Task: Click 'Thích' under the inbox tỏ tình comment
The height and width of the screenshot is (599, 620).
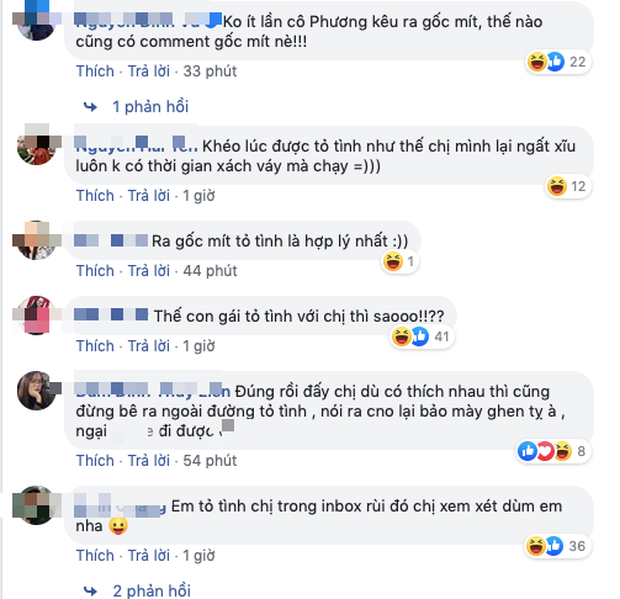Action: point(95,556)
